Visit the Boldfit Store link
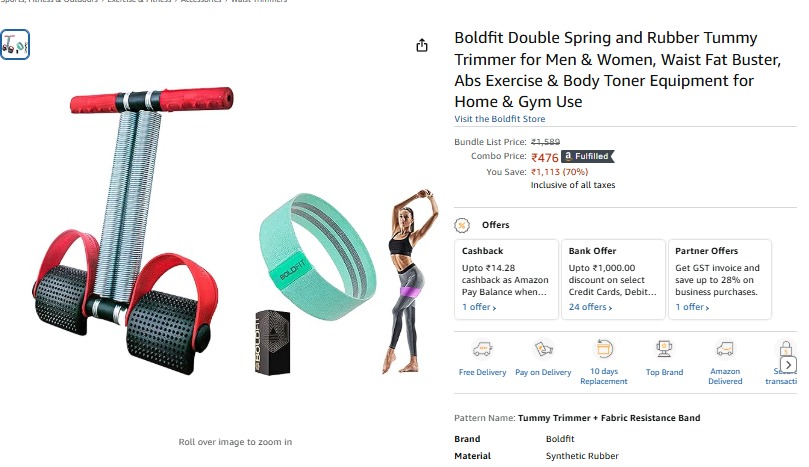 coord(499,119)
